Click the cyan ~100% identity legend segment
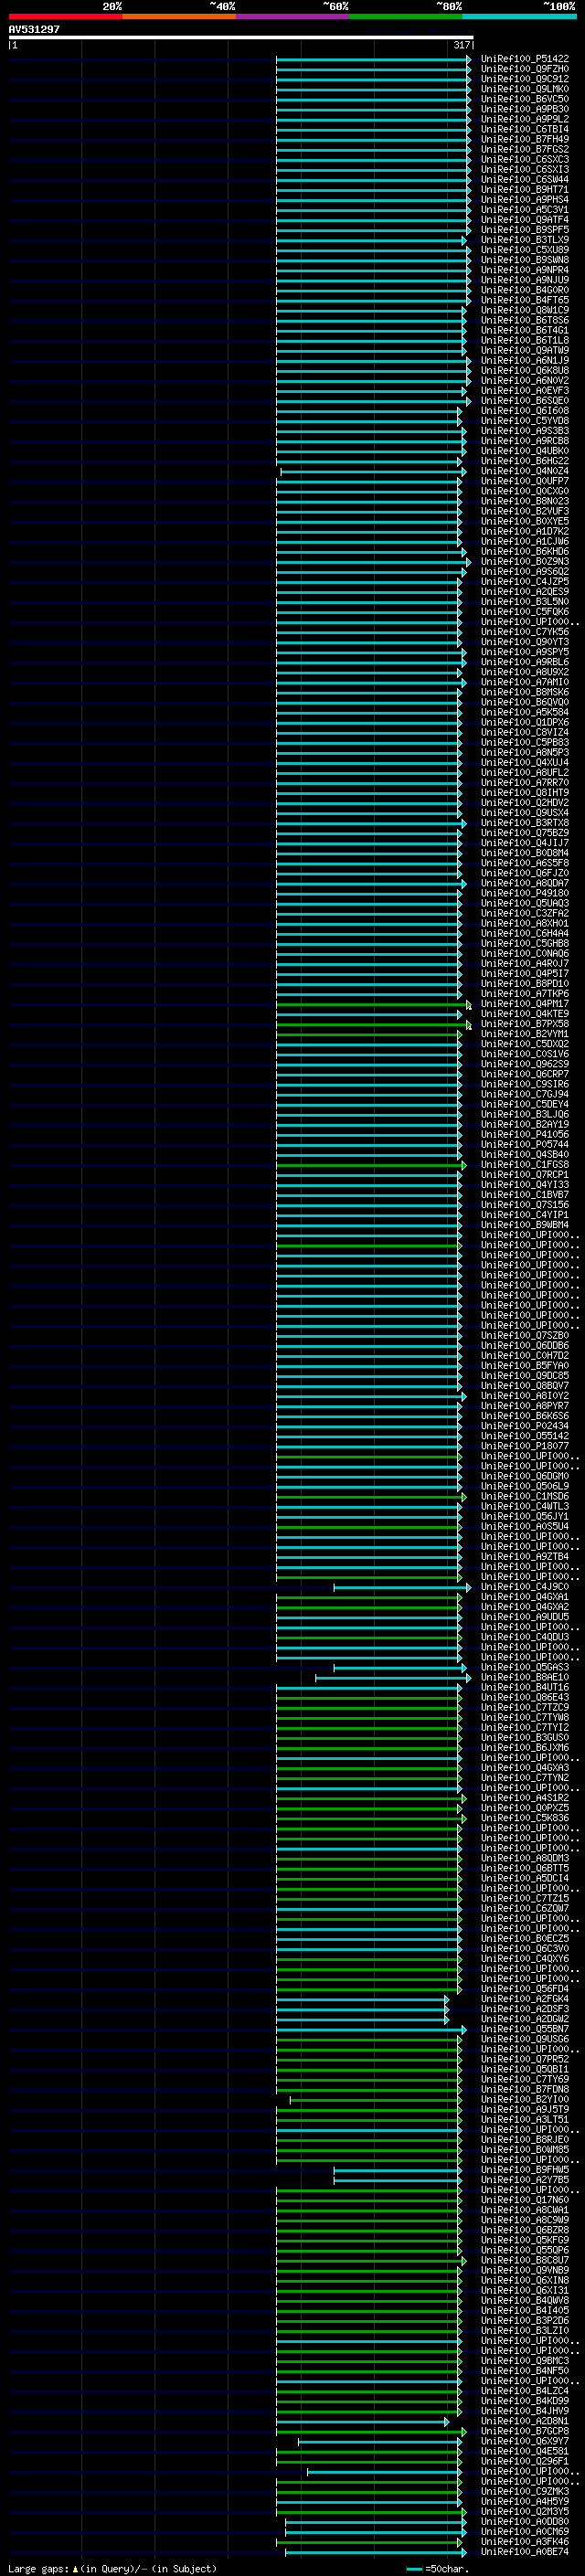Screen dimensions: 585x2576 click(x=520, y=16)
